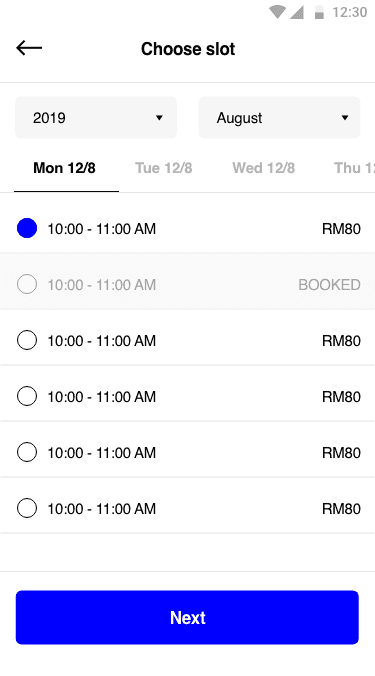Open the 2019 year selector
This screenshot has width=375, height=676.
click(96, 118)
